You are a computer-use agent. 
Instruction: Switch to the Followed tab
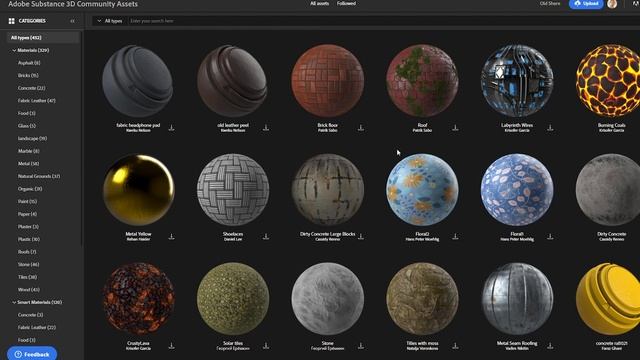click(346, 3)
